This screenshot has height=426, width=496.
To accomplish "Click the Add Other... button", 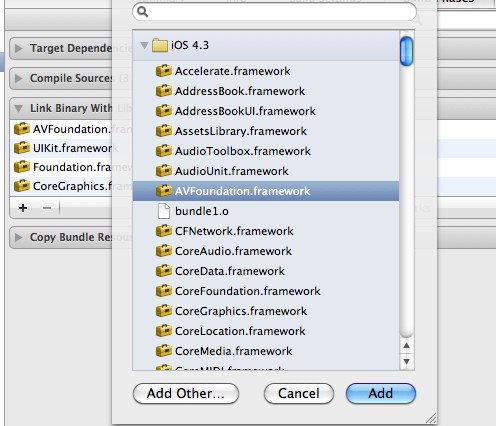I will [x=186, y=393].
